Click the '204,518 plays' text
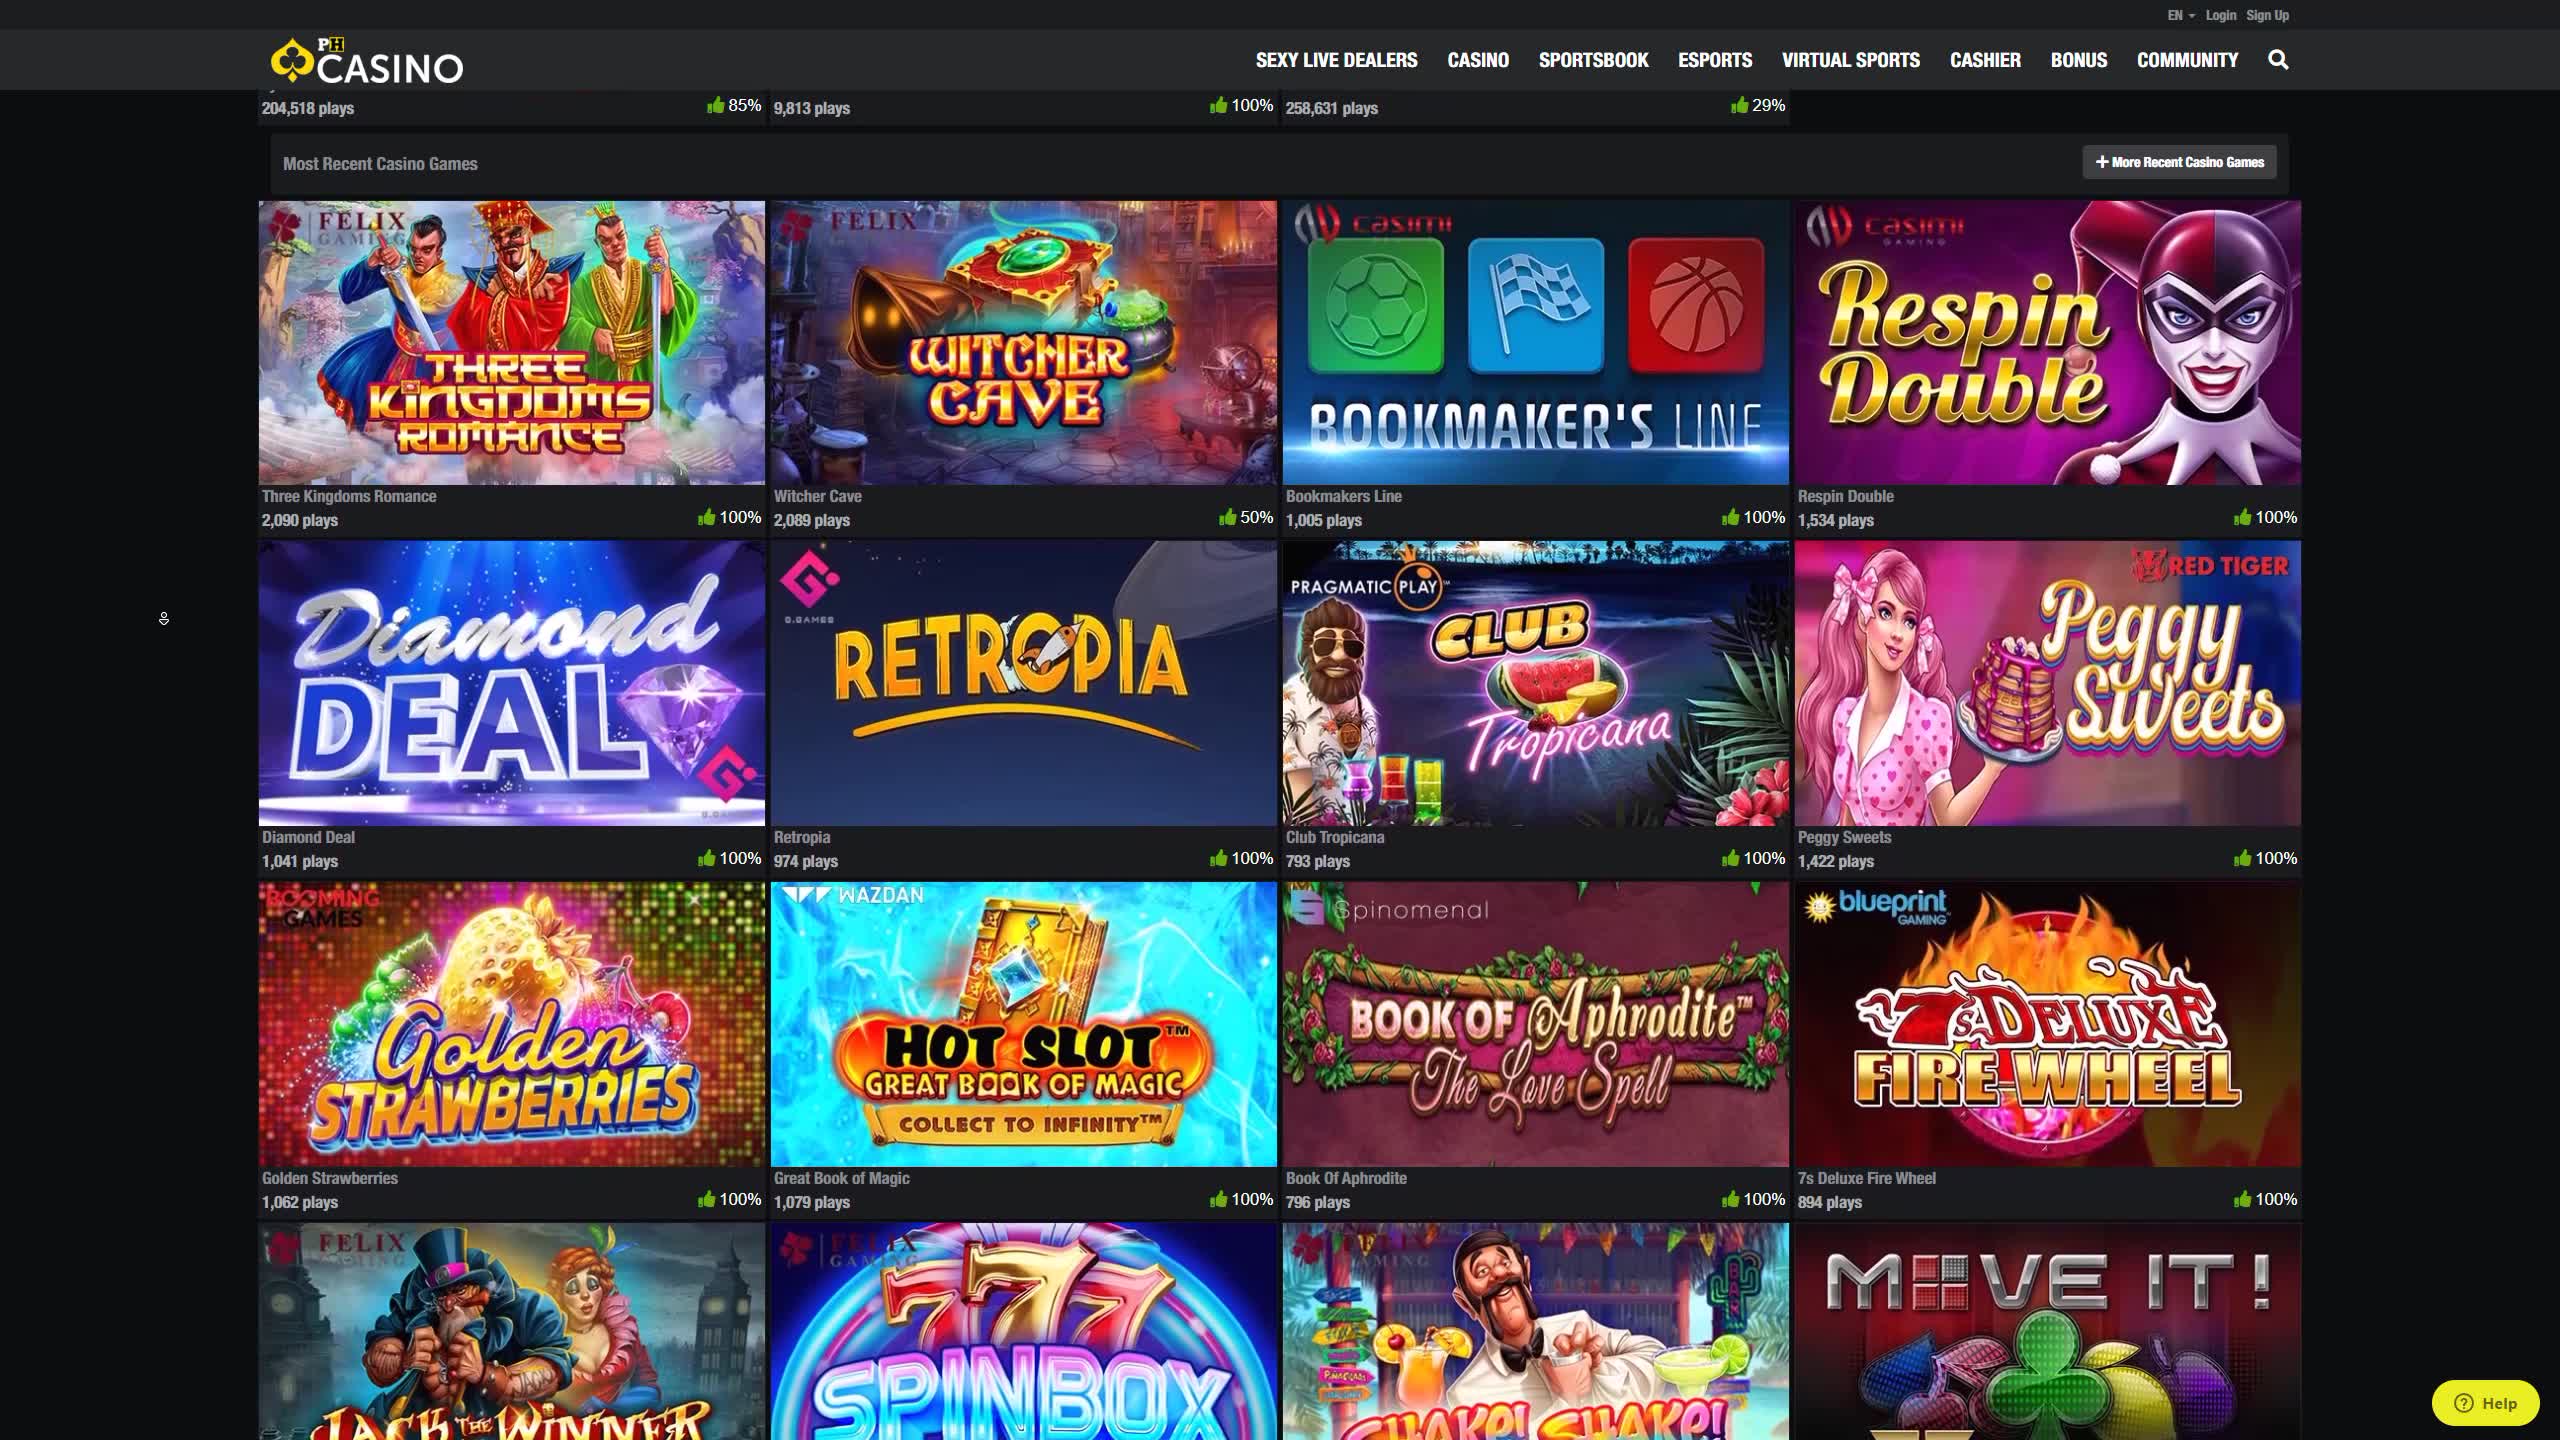The width and height of the screenshot is (2560, 1440). coord(308,108)
